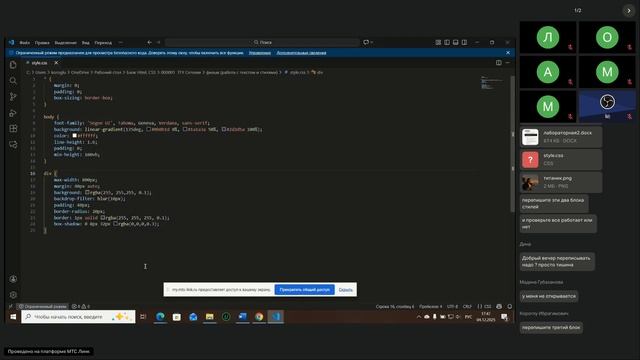This screenshot has height=360, width=640.
Task: Open Task View on the taskbar
Action: click(x=143, y=317)
